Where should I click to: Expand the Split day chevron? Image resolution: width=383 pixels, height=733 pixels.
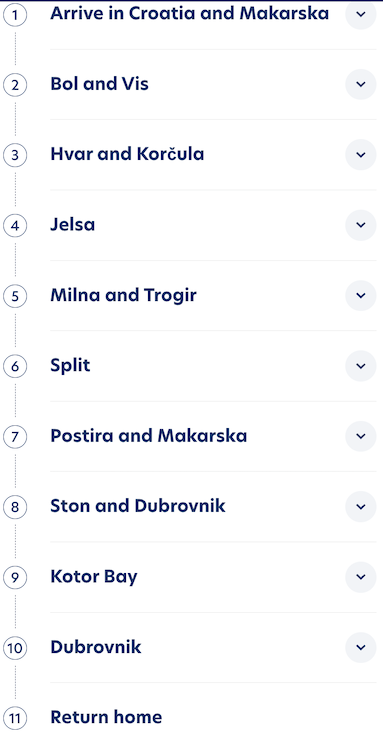pos(361,366)
